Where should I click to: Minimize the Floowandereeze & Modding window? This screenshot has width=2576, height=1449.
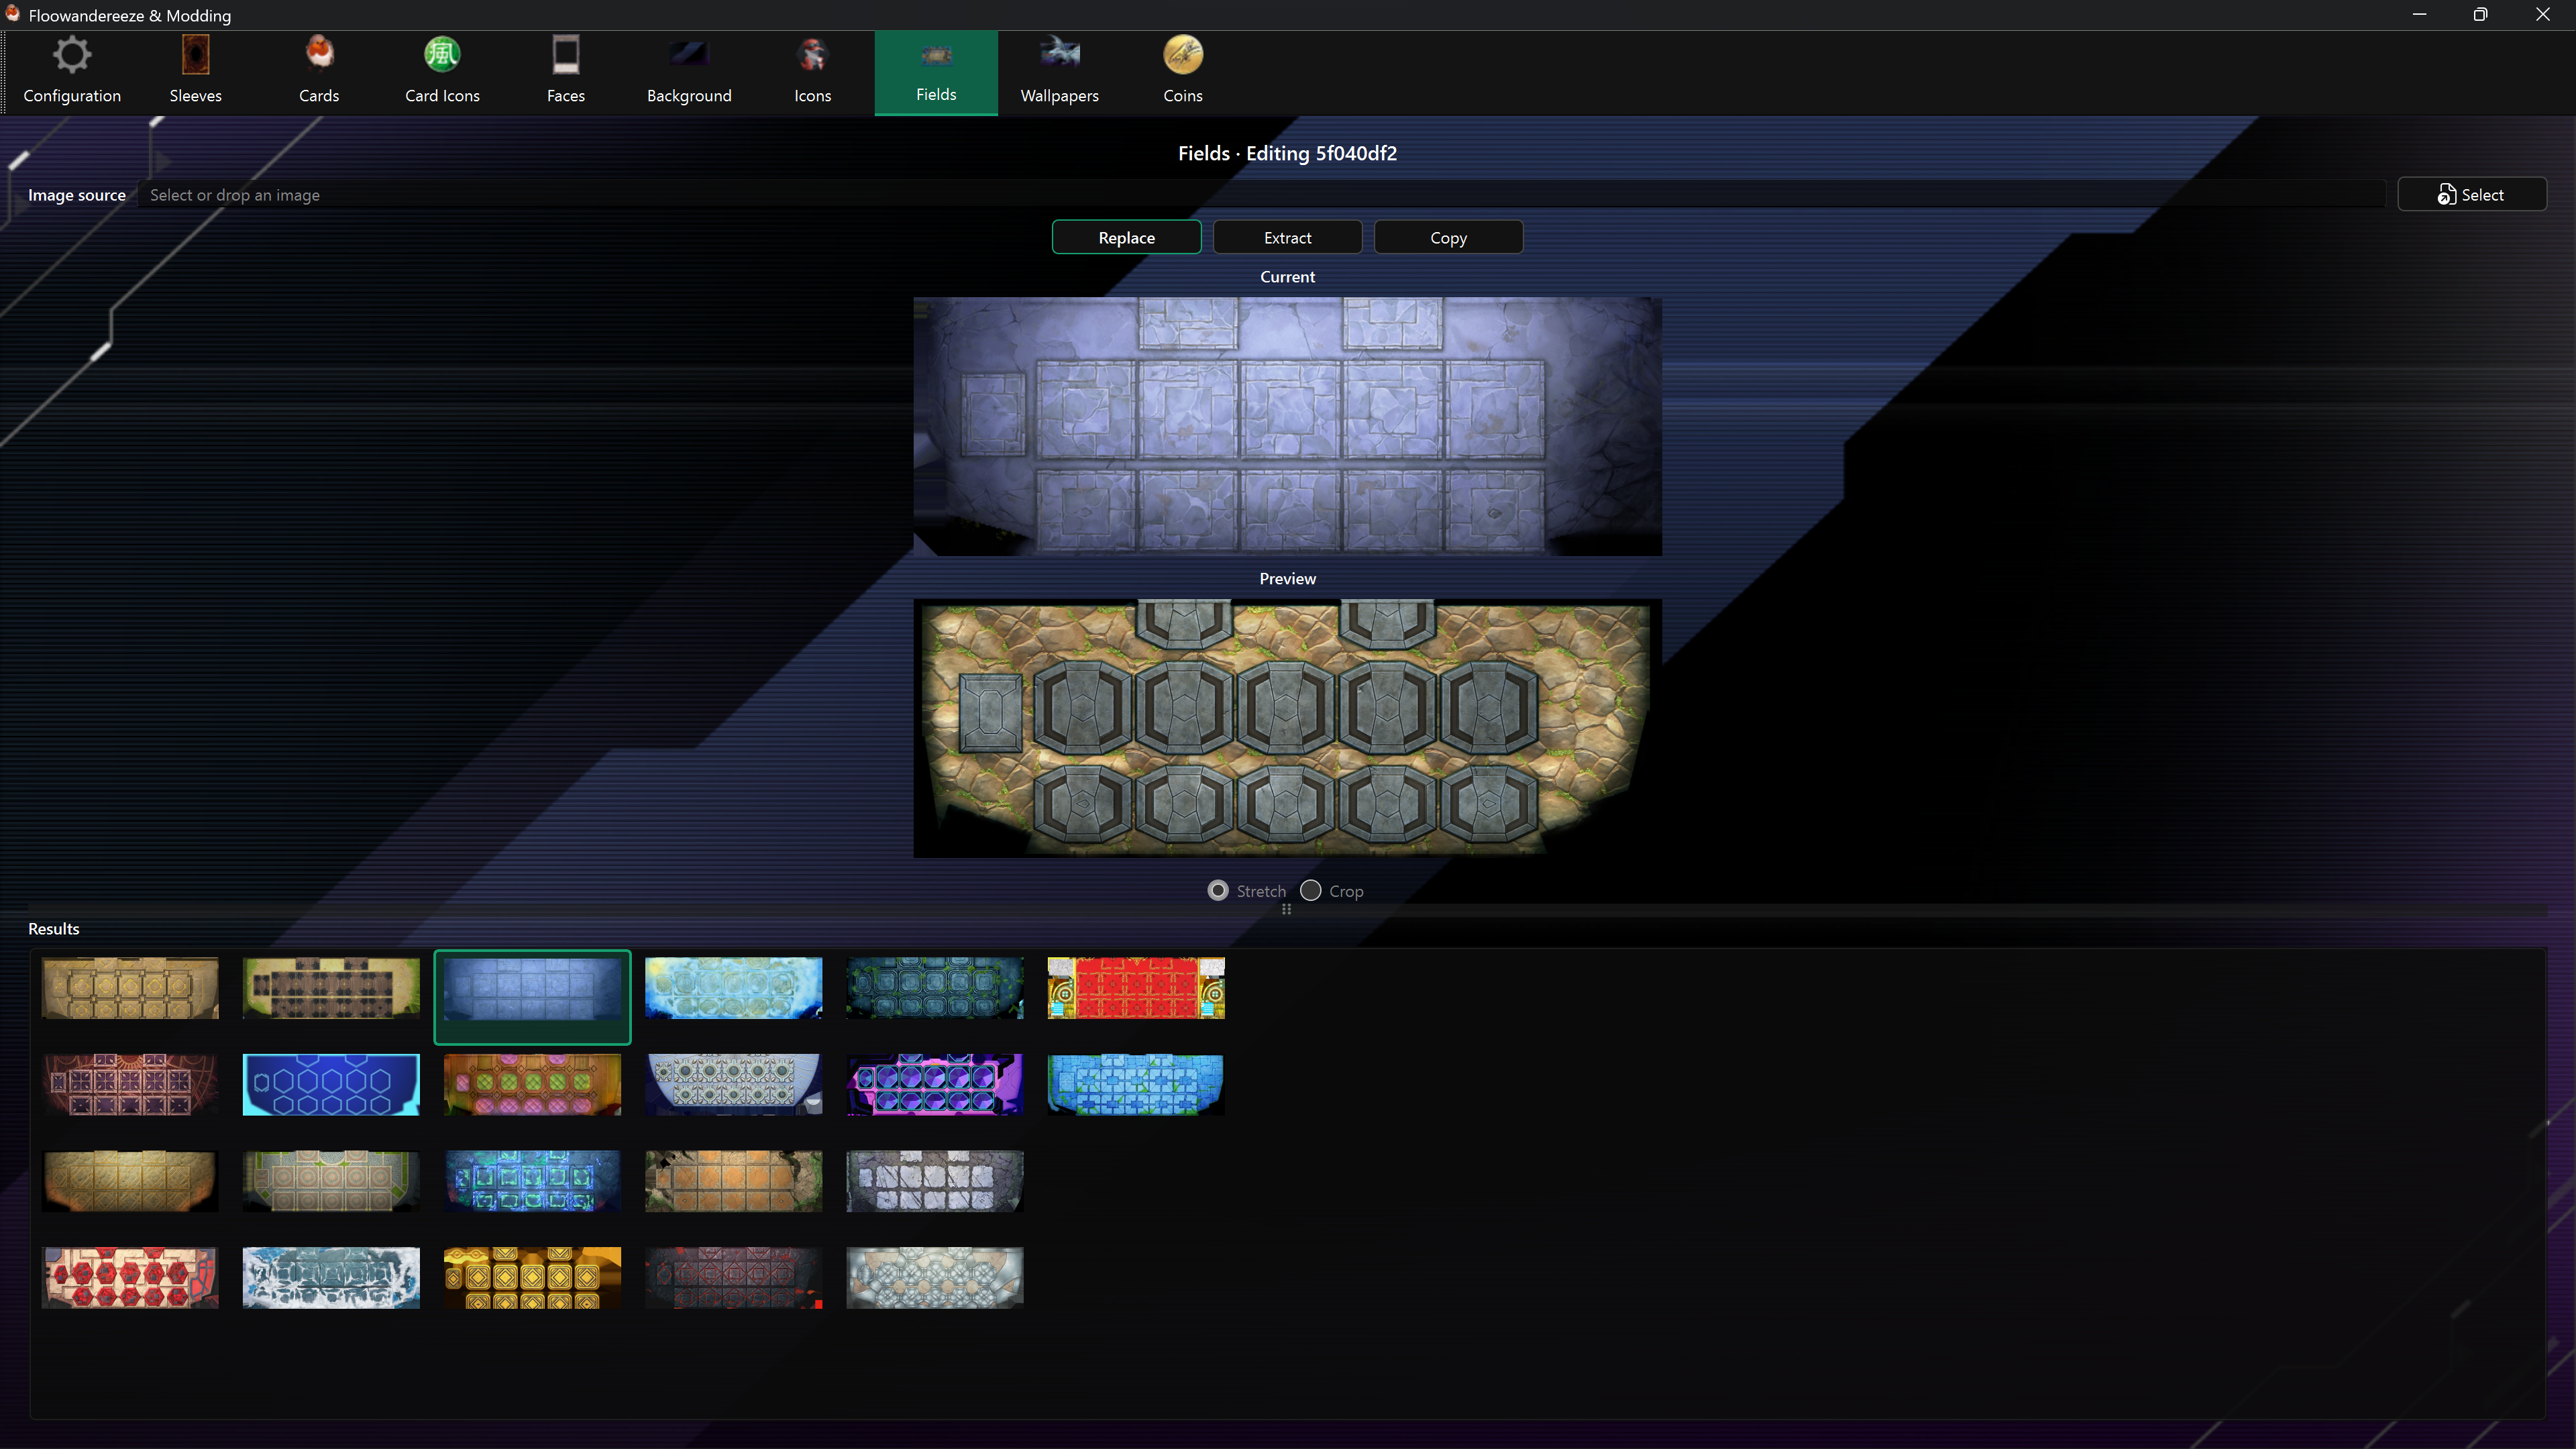[x=2419, y=15]
